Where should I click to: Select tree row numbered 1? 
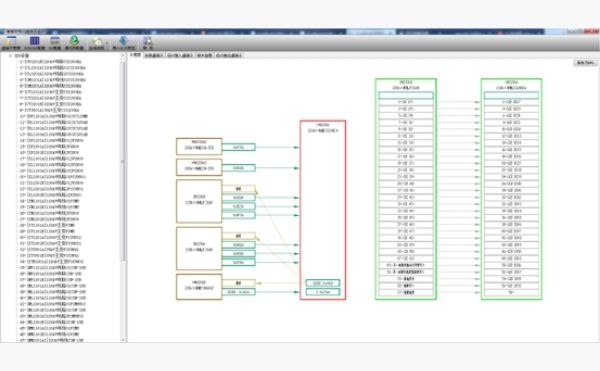(51, 62)
